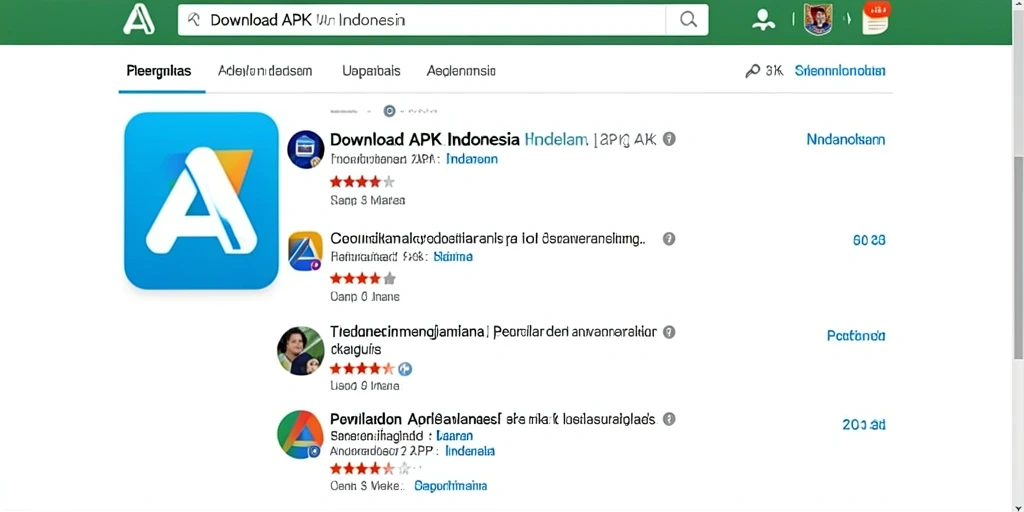The image size is (1024, 512).
Task: Click info icon on the Pevriladon result row
Action: coord(669,419)
